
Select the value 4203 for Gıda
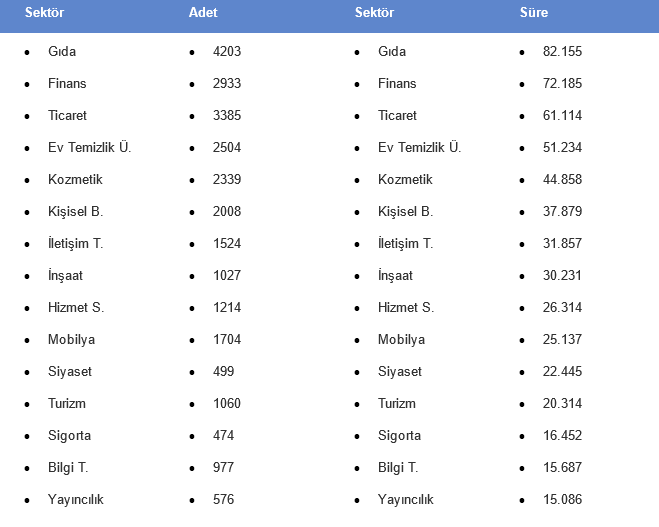pyautogui.click(x=227, y=51)
